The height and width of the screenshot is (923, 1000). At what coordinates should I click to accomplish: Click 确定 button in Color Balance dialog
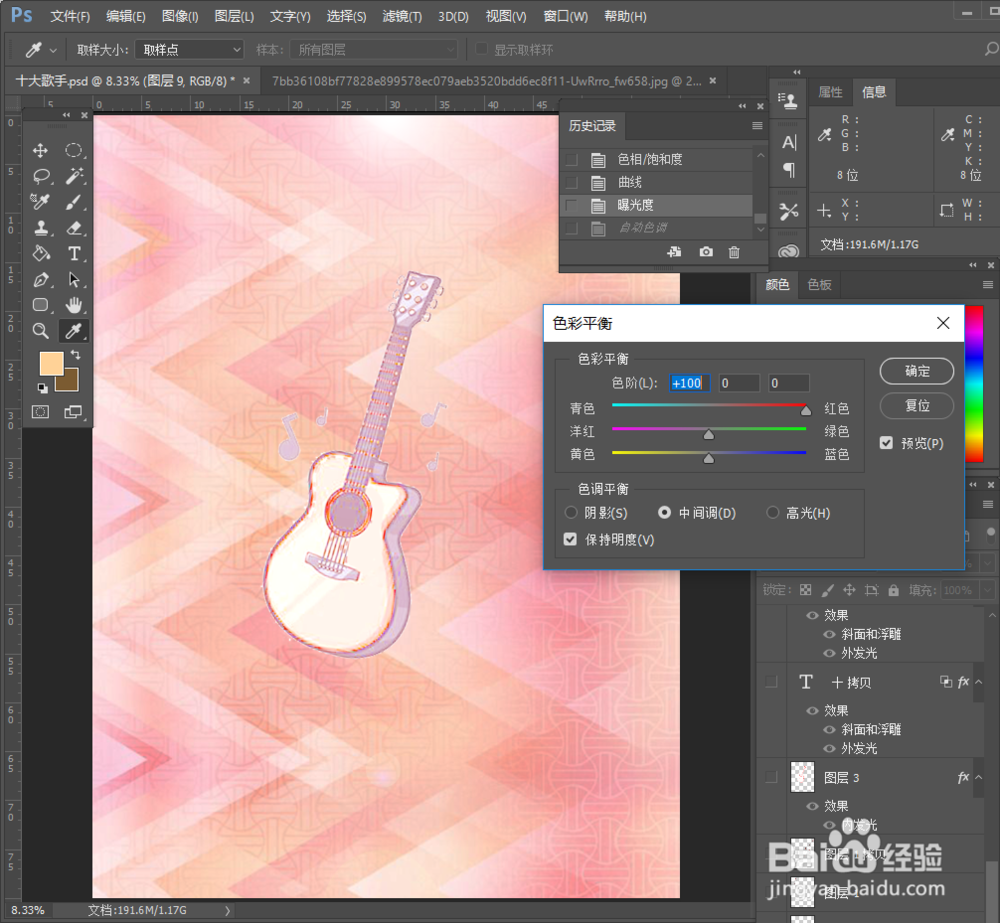pyautogui.click(x=916, y=371)
